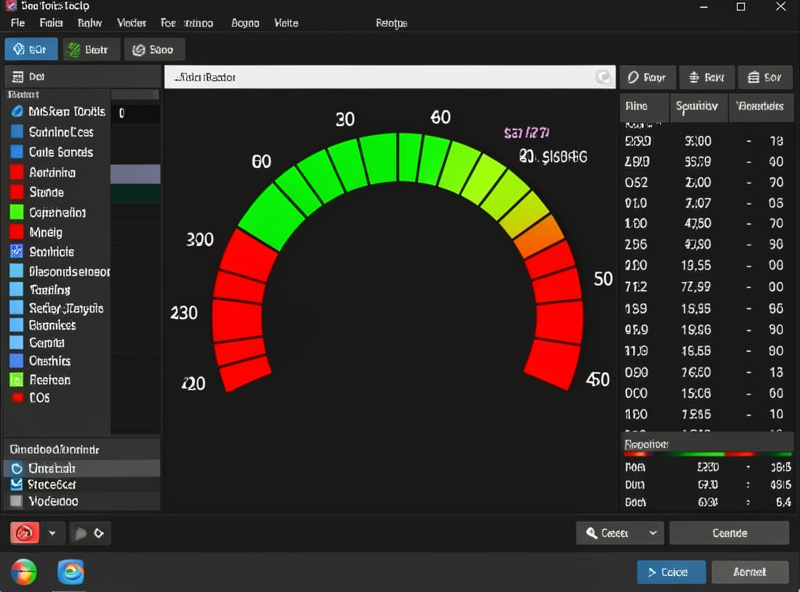
Task: Select table cell value 77,99
Action: [x=696, y=287]
